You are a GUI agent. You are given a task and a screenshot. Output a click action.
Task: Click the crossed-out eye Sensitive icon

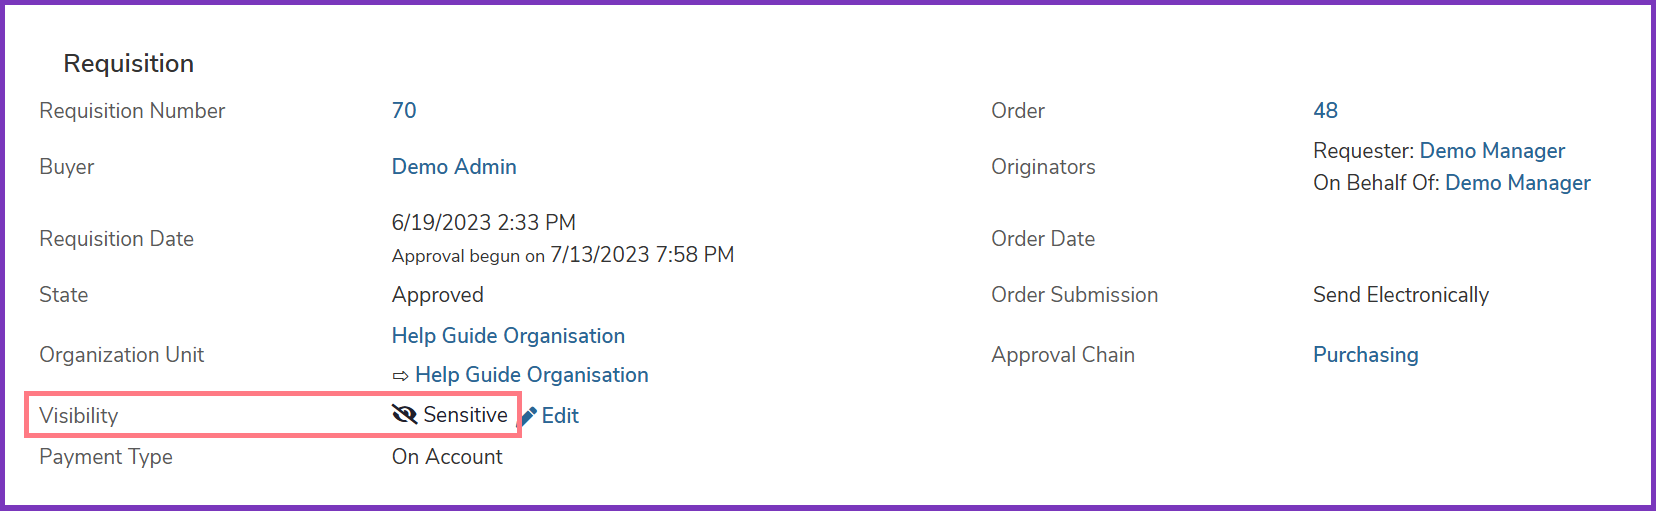[404, 414]
